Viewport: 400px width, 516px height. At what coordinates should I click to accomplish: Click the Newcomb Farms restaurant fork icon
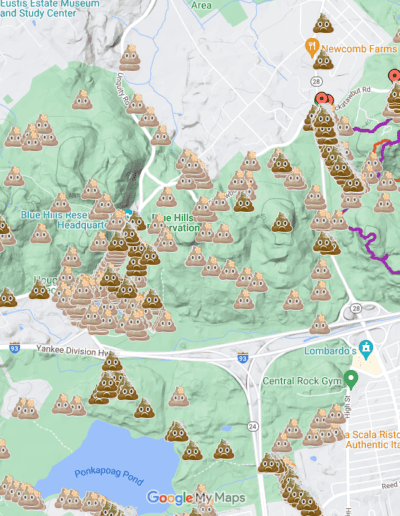pos(312,47)
